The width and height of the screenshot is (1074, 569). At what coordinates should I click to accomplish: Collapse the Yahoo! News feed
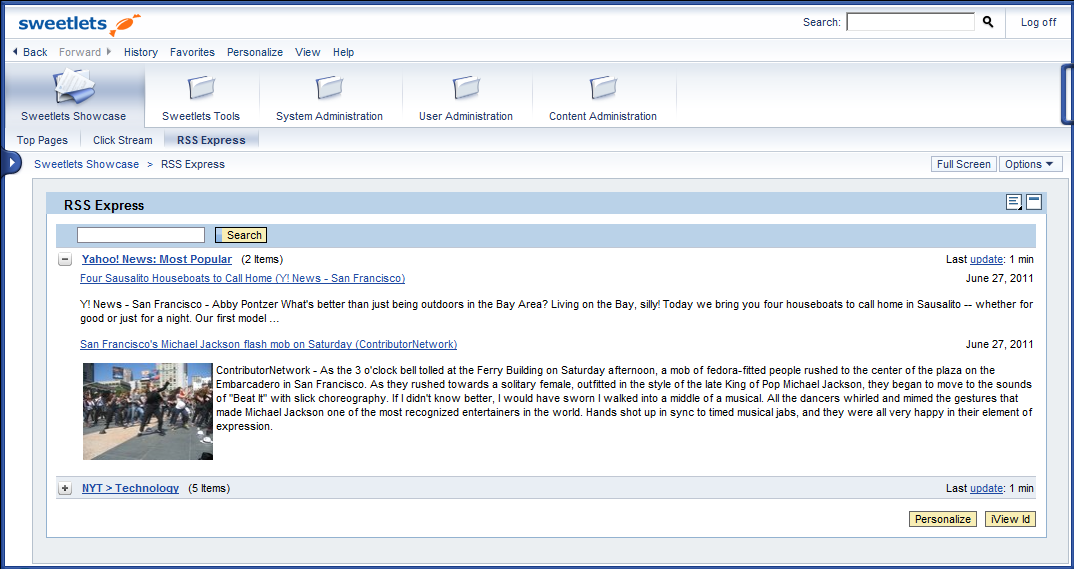(x=64, y=260)
